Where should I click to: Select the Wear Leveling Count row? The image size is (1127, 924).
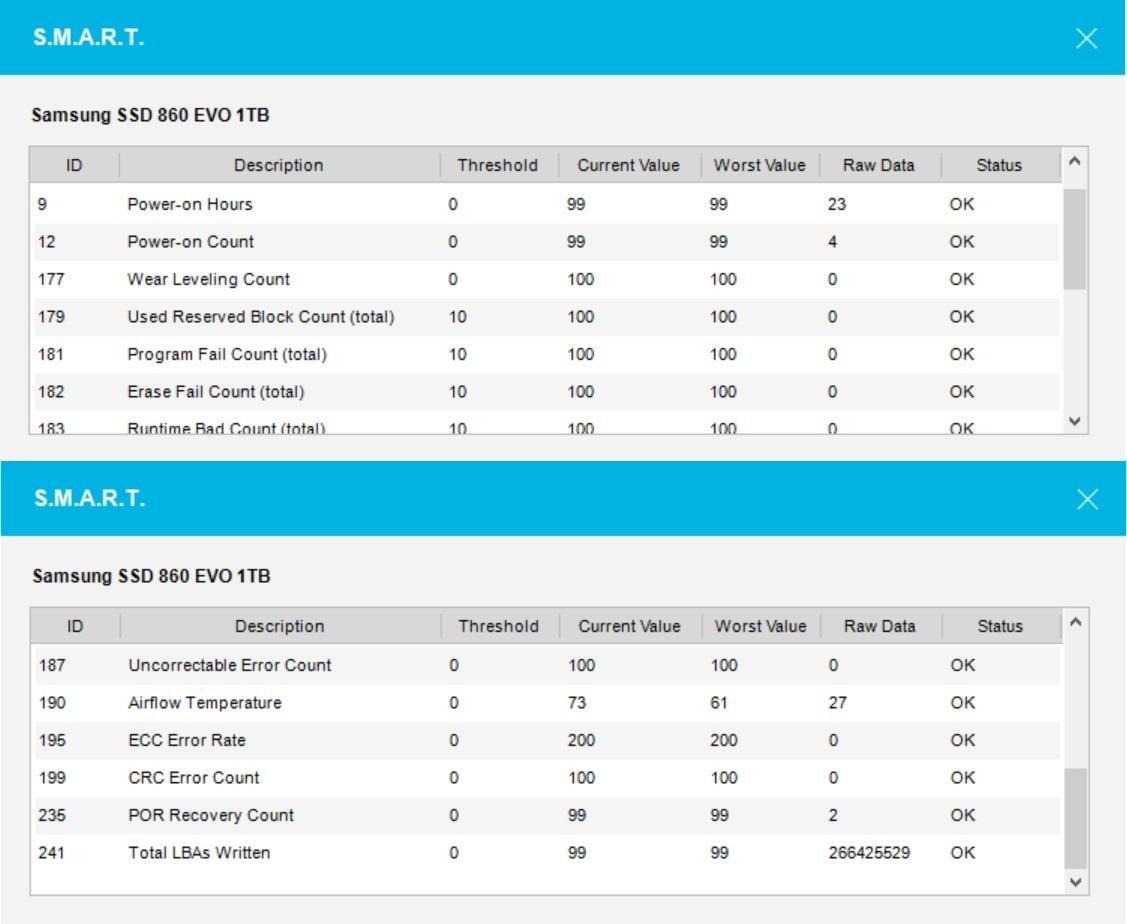point(546,279)
